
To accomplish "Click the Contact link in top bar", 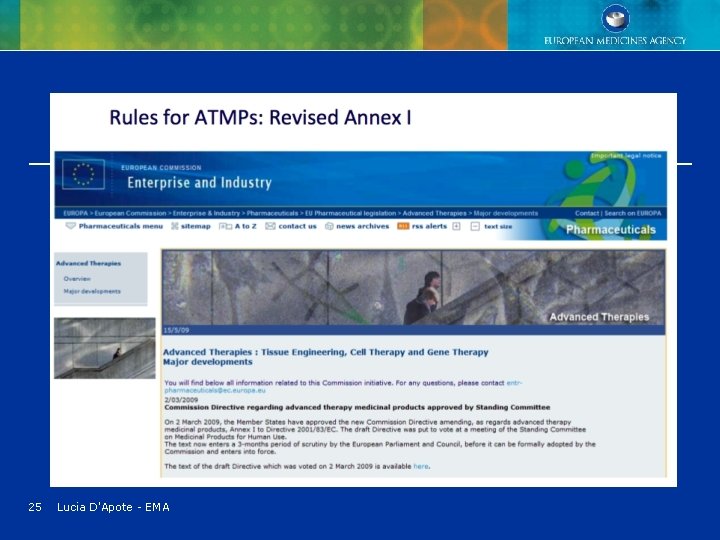I will click(587, 213).
